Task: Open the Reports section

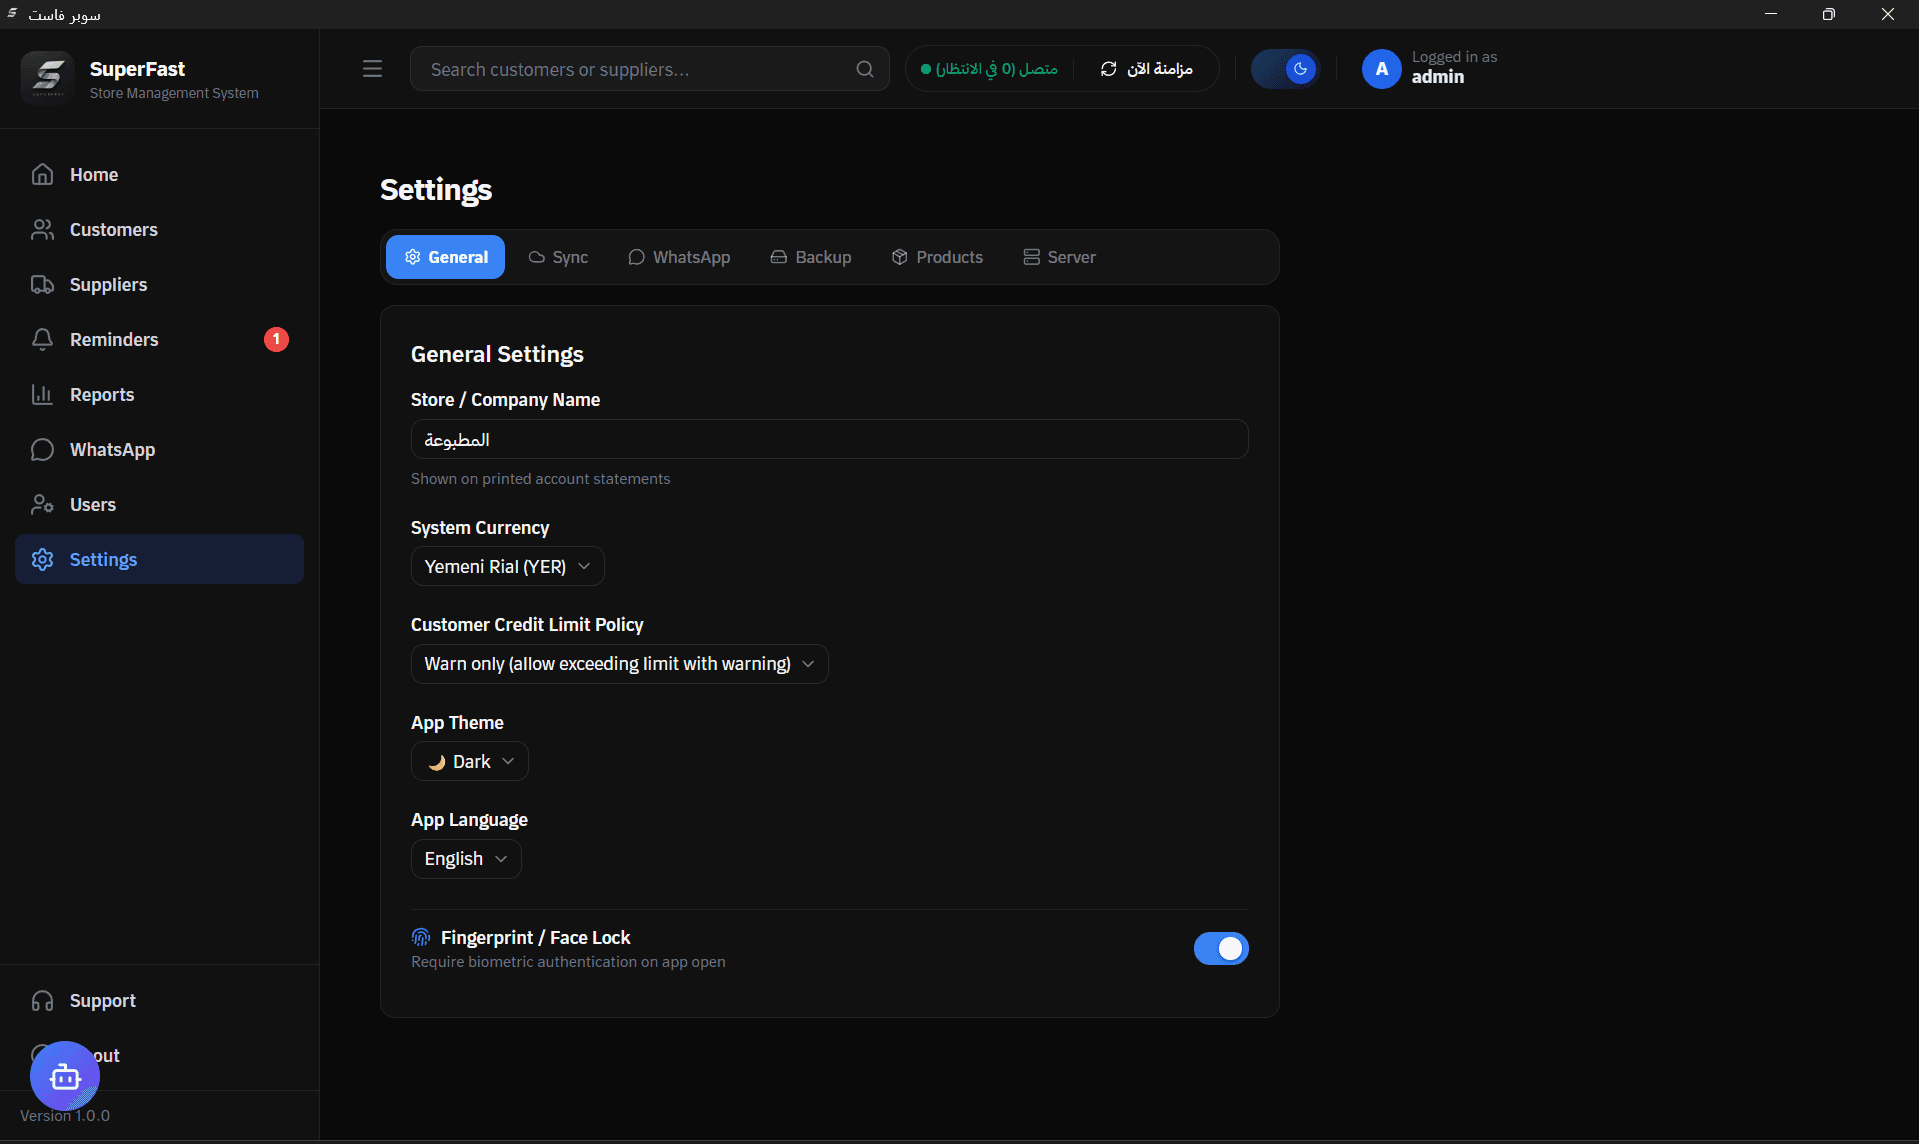Action: (x=159, y=394)
